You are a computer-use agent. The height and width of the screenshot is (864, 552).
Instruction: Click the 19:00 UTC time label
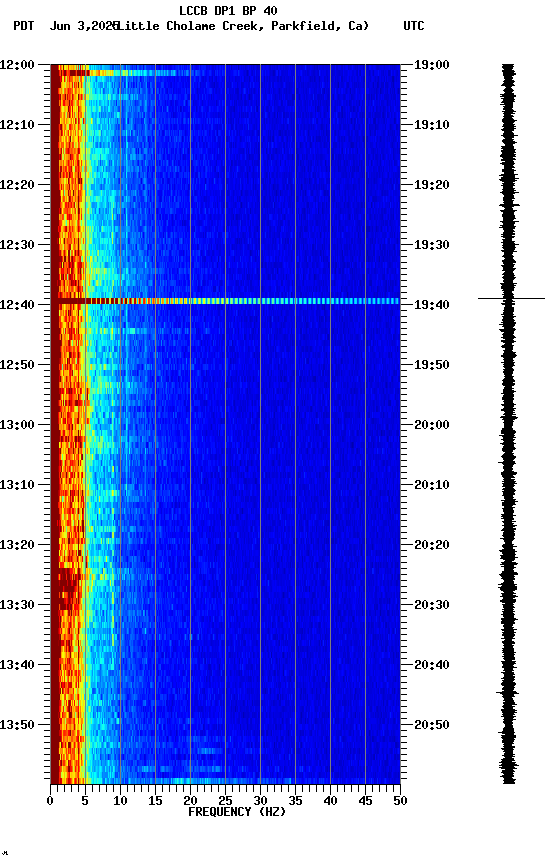432,65
